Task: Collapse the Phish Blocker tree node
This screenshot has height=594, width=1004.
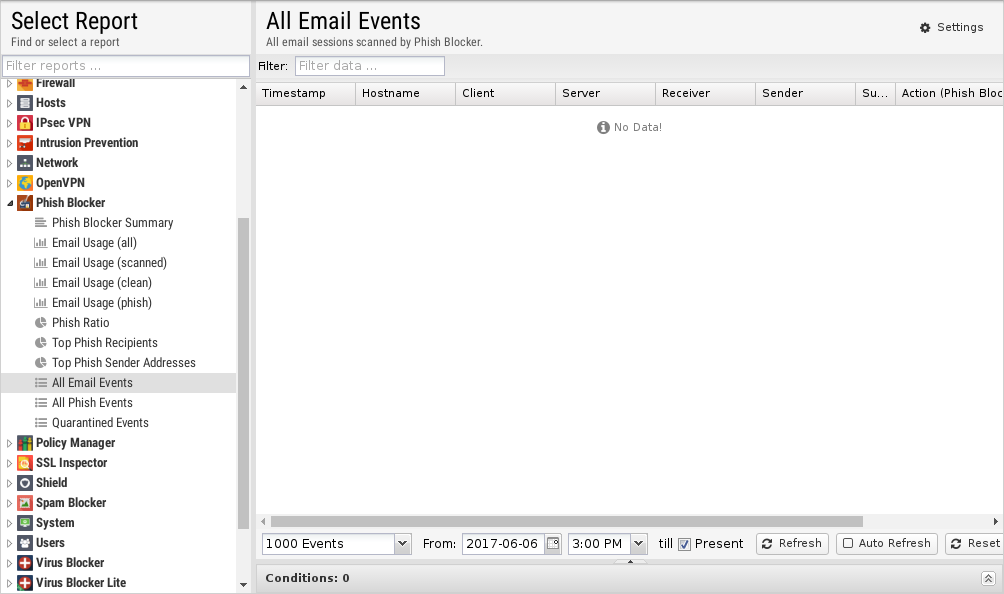Action: (x=9, y=203)
